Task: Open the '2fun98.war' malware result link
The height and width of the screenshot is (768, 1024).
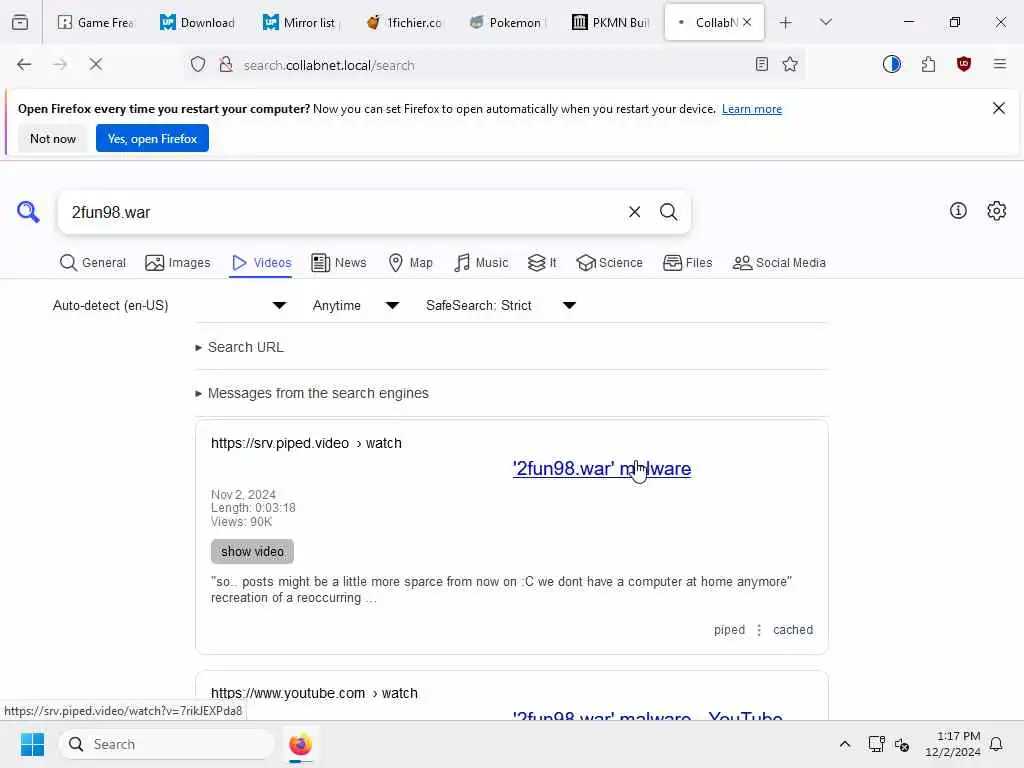Action: click(x=601, y=469)
